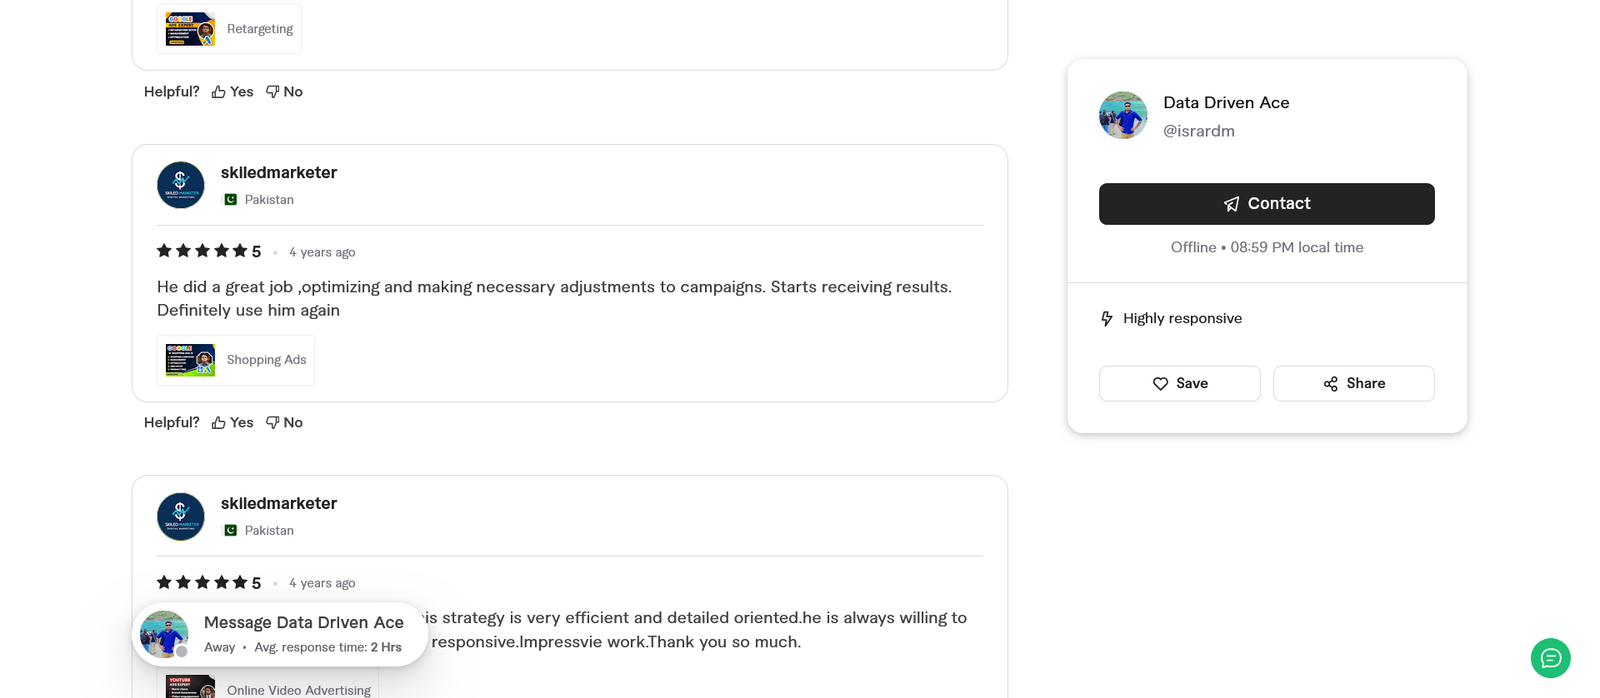This screenshot has width=1600, height=698.
Task: Click the thumbs up icon under skiledmarketer's review
Action: pos(219,421)
